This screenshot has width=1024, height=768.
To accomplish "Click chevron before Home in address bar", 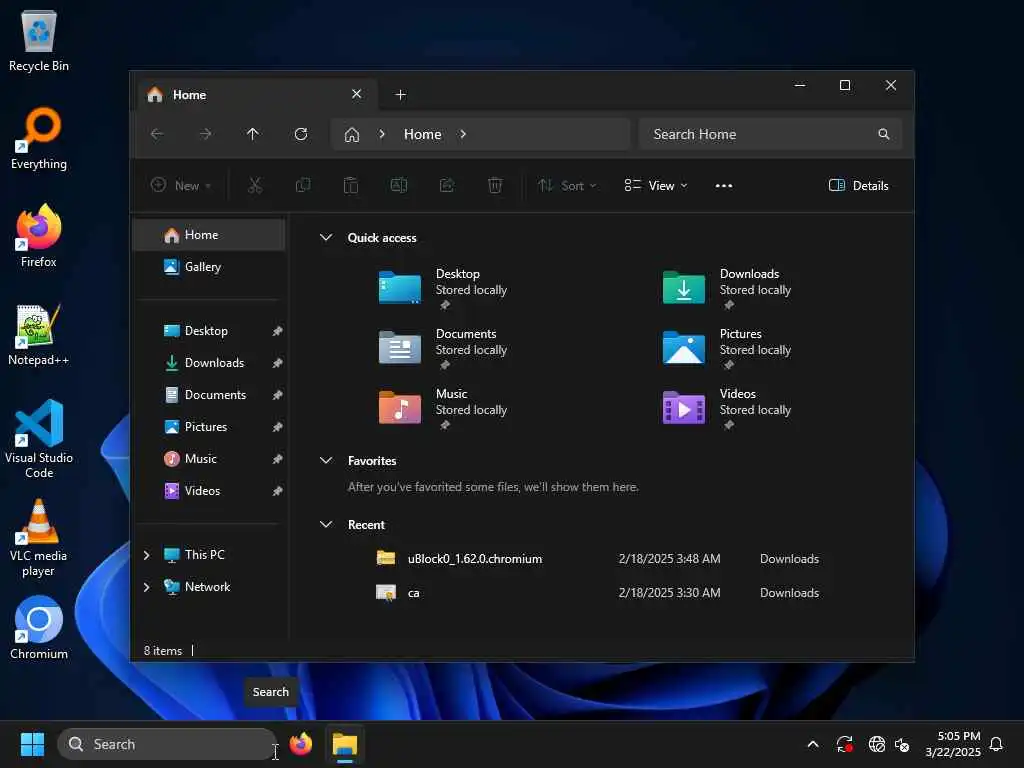I will (x=382, y=134).
